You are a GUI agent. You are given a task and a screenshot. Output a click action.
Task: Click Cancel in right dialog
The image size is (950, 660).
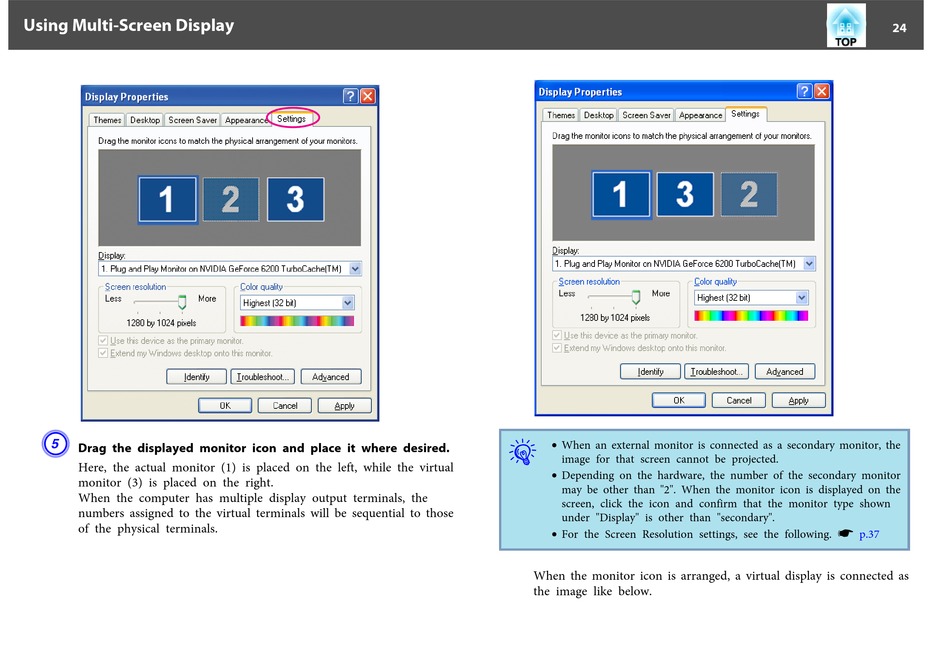(739, 401)
